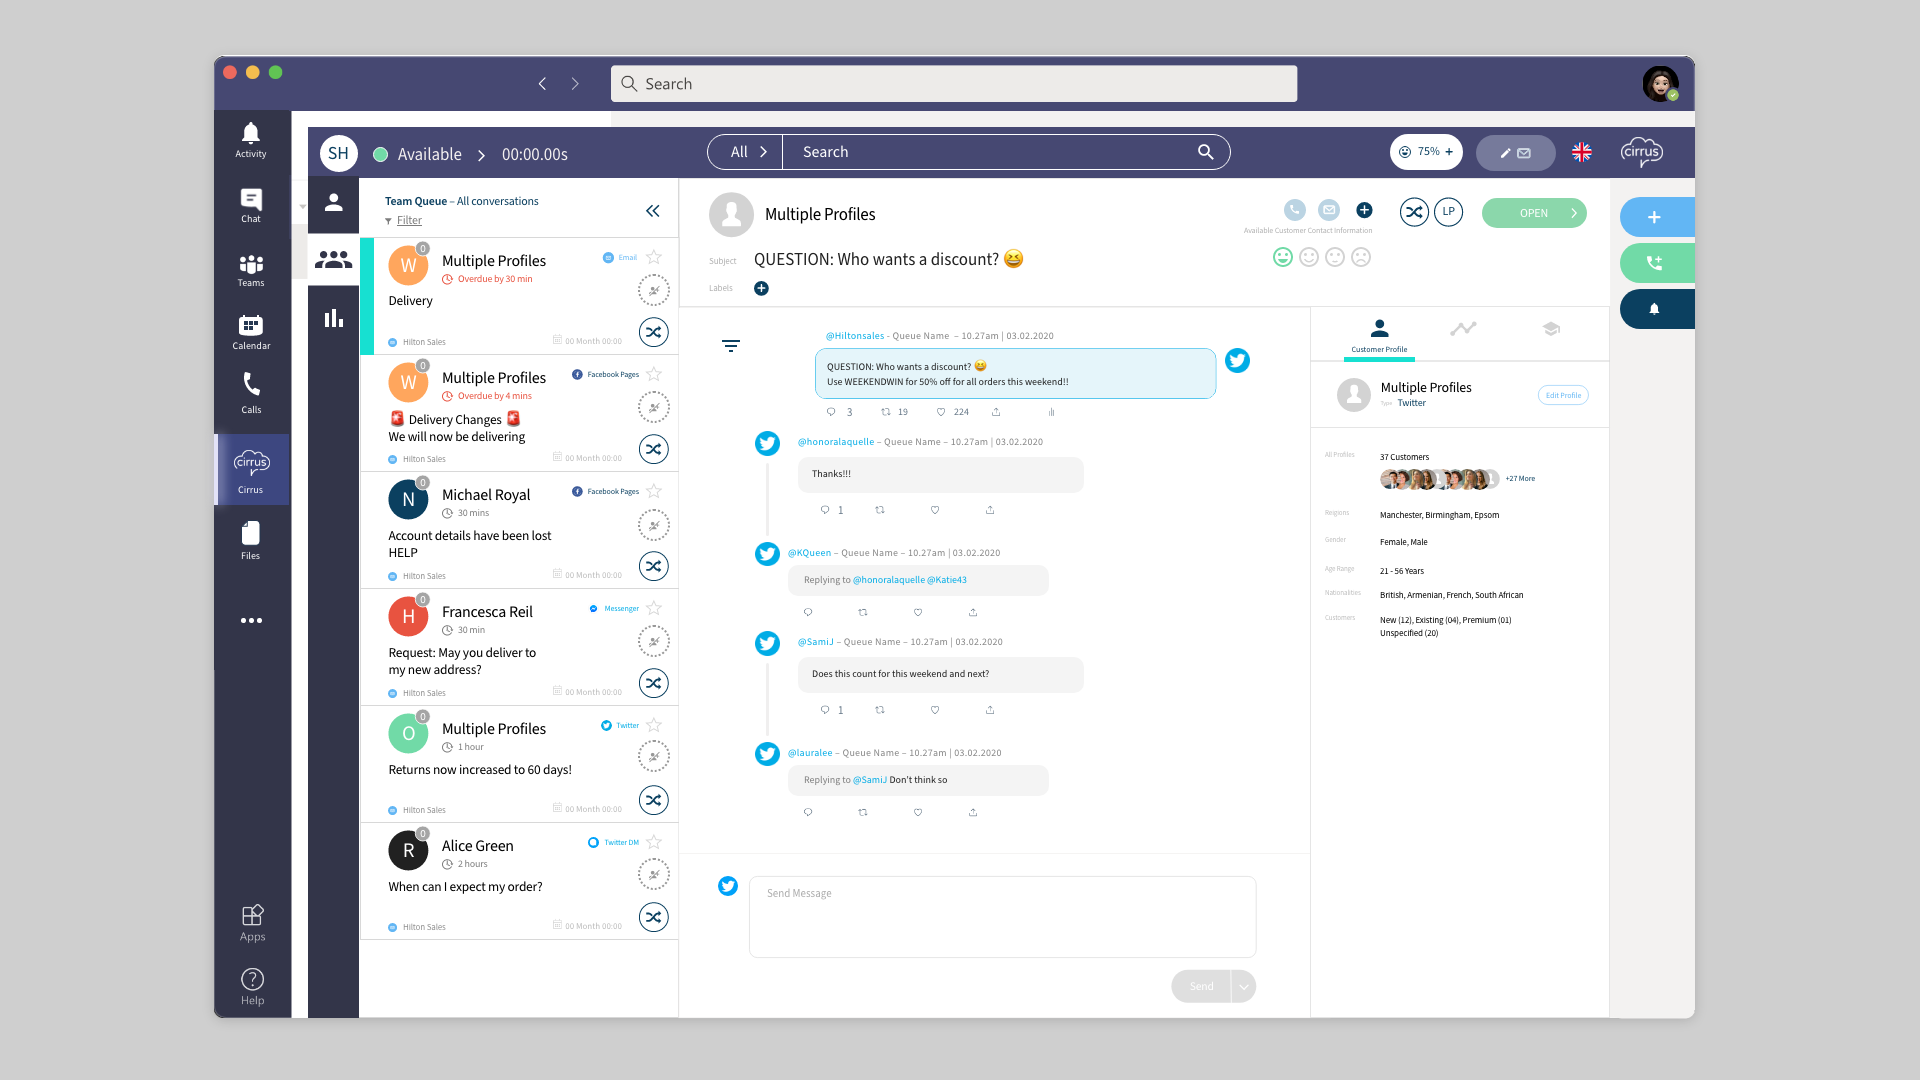
Task: Transfer the open conversation with shuffle
Action: pyautogui.click(x=1414, y=212)
